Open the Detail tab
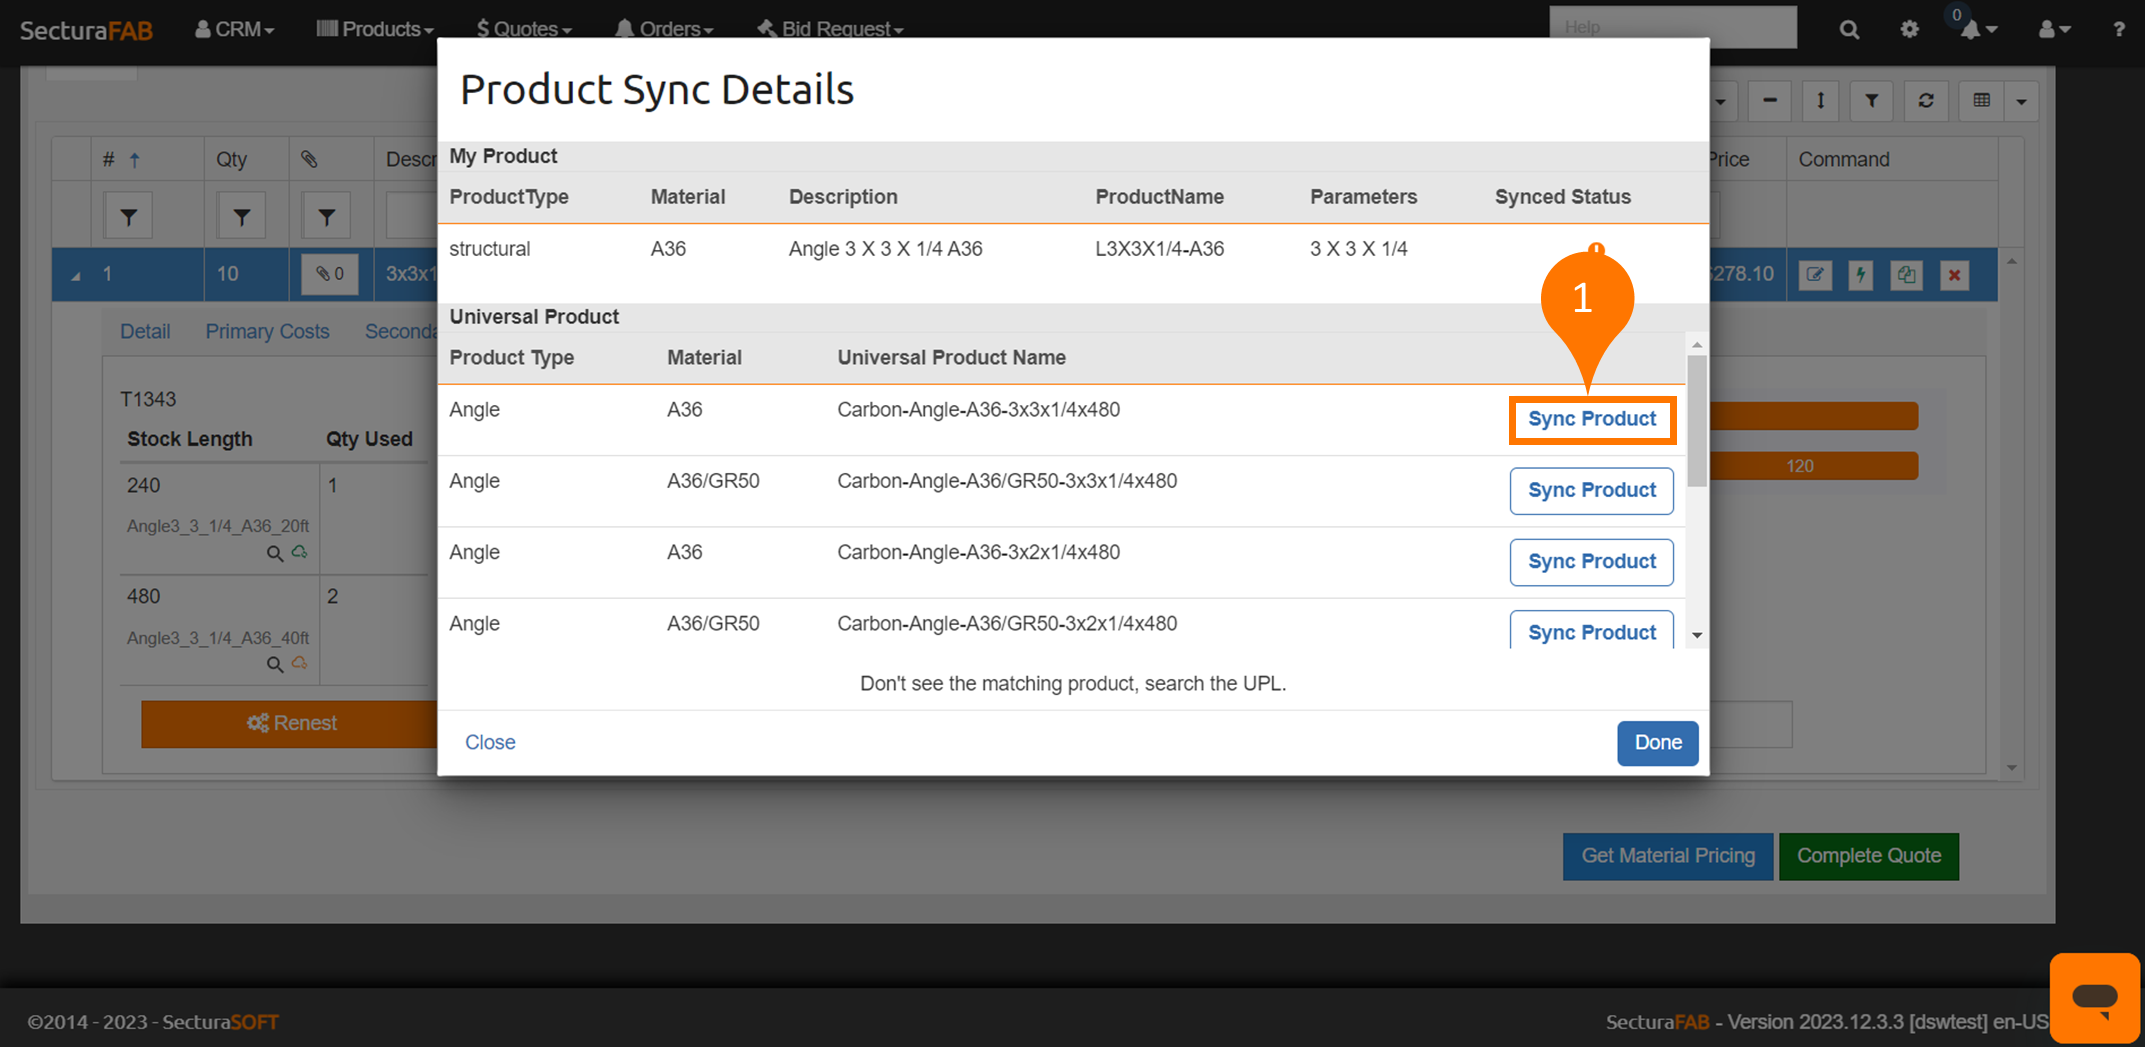 pos(145,332)
